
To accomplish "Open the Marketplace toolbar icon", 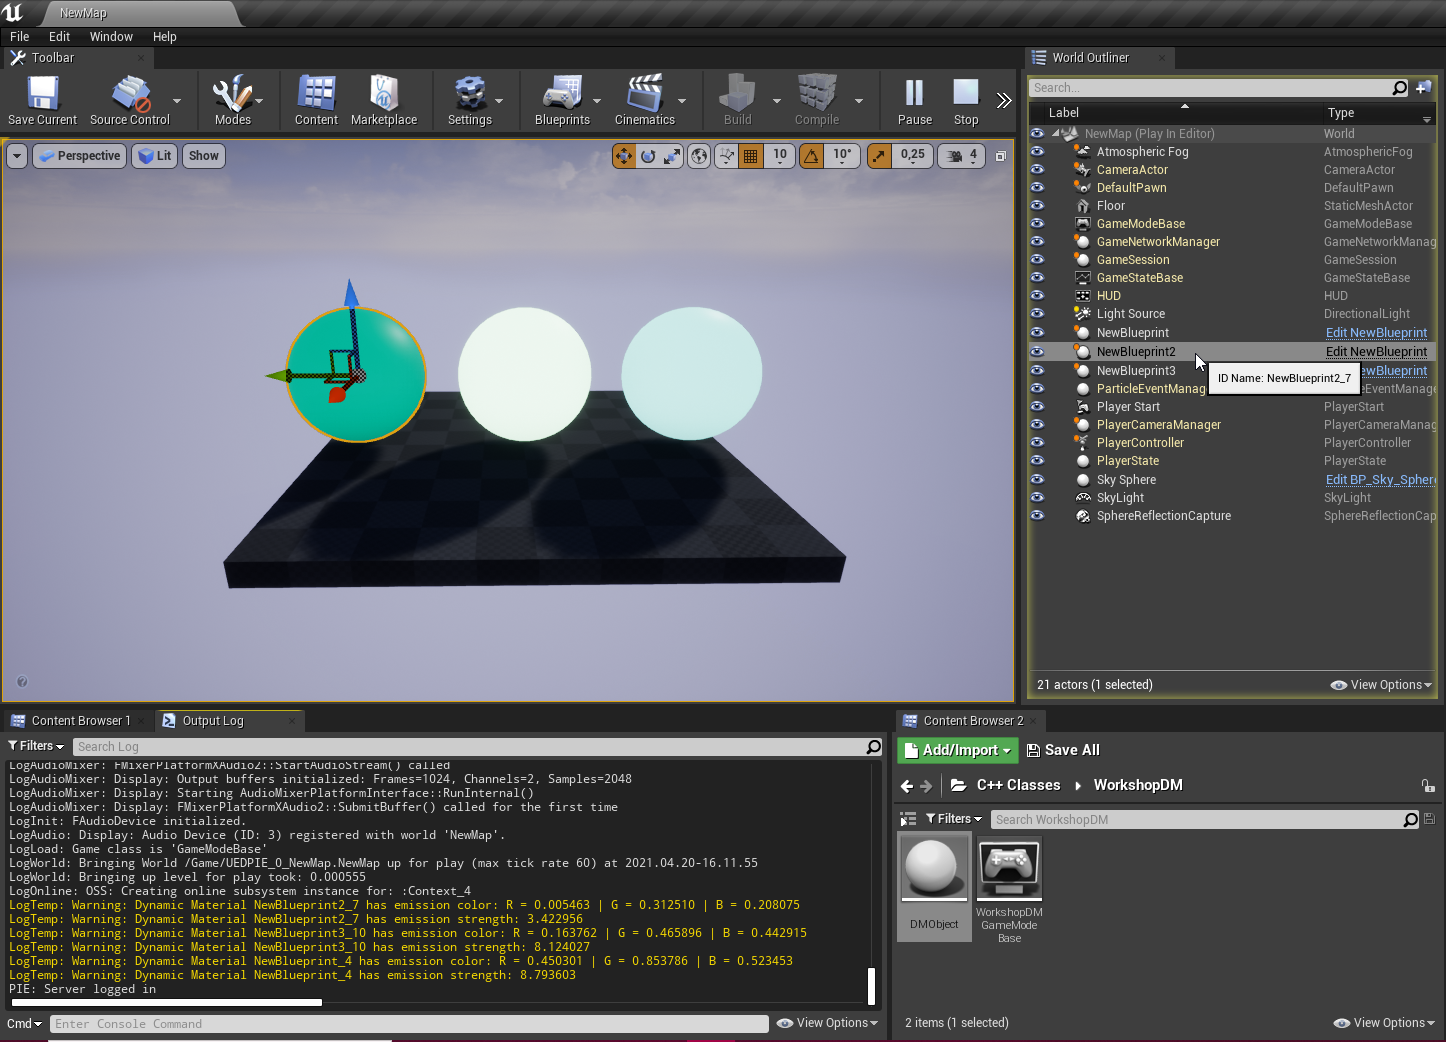I will point(384,101).
